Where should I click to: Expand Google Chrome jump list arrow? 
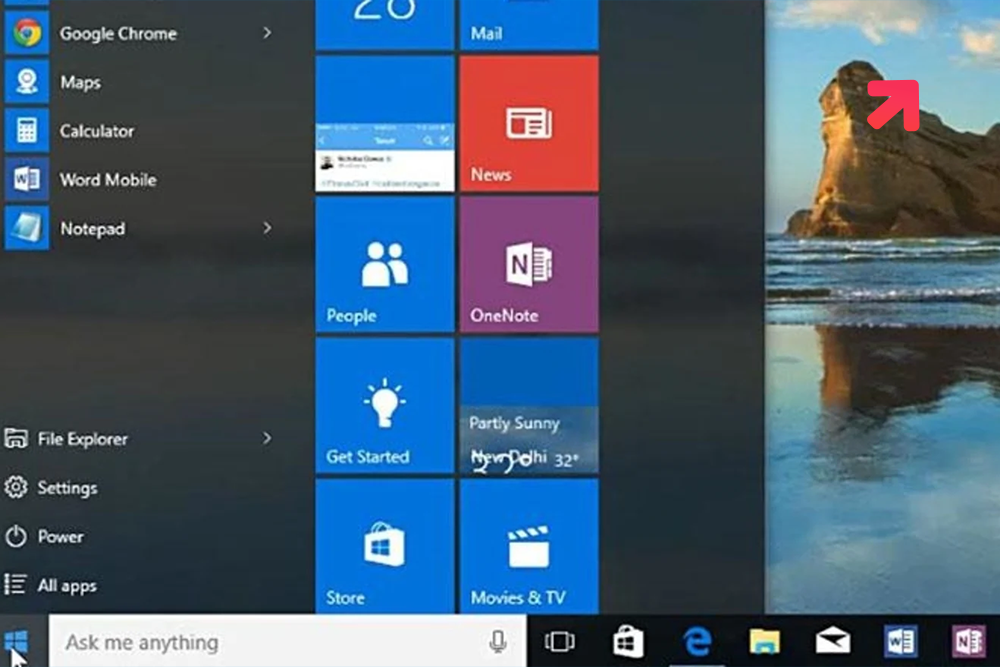click(x=267, y=33)
